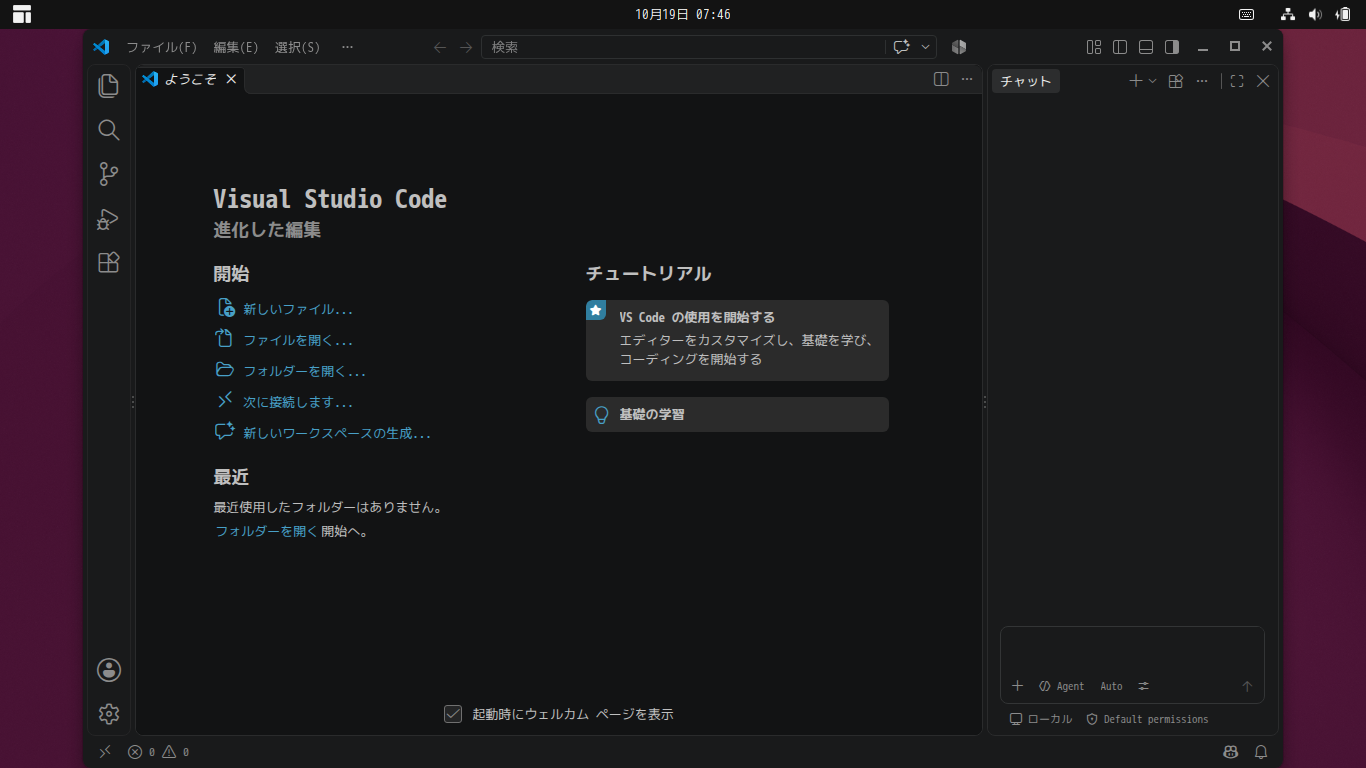Toggle show welcome page on startup checkbox
Image resolution: width=1366 pixels, height=768 pixels.
coord(453,714)
